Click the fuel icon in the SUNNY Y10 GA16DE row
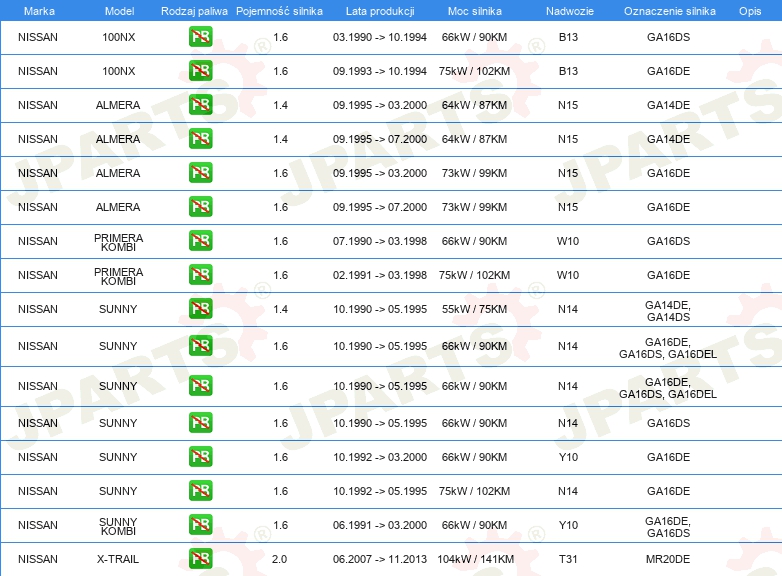The width and height of the screenshot is (782, 576). (200, 456)
